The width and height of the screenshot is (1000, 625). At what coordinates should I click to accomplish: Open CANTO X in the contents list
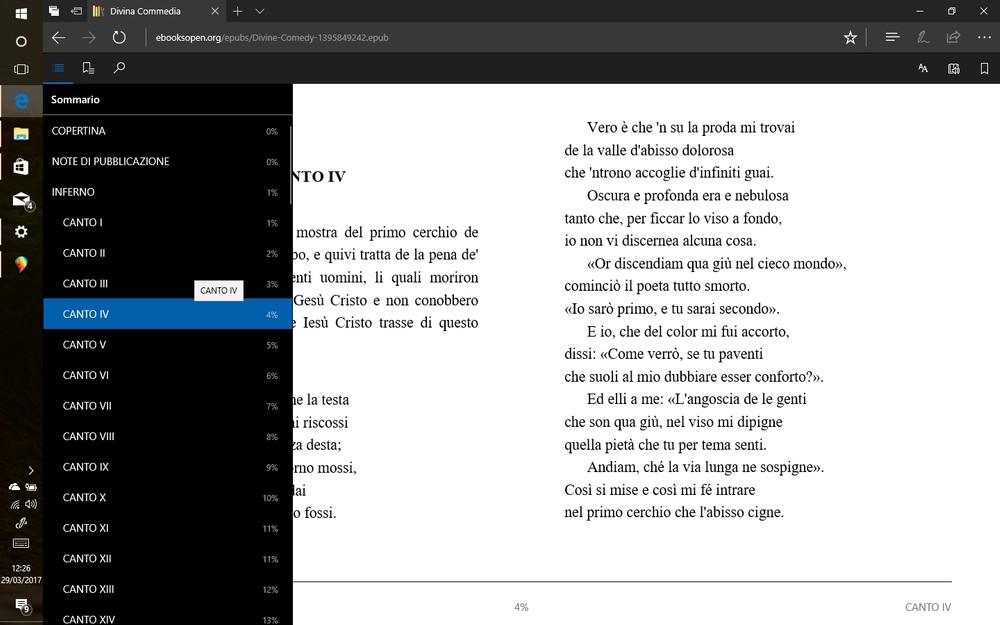(x=167, y=498)
